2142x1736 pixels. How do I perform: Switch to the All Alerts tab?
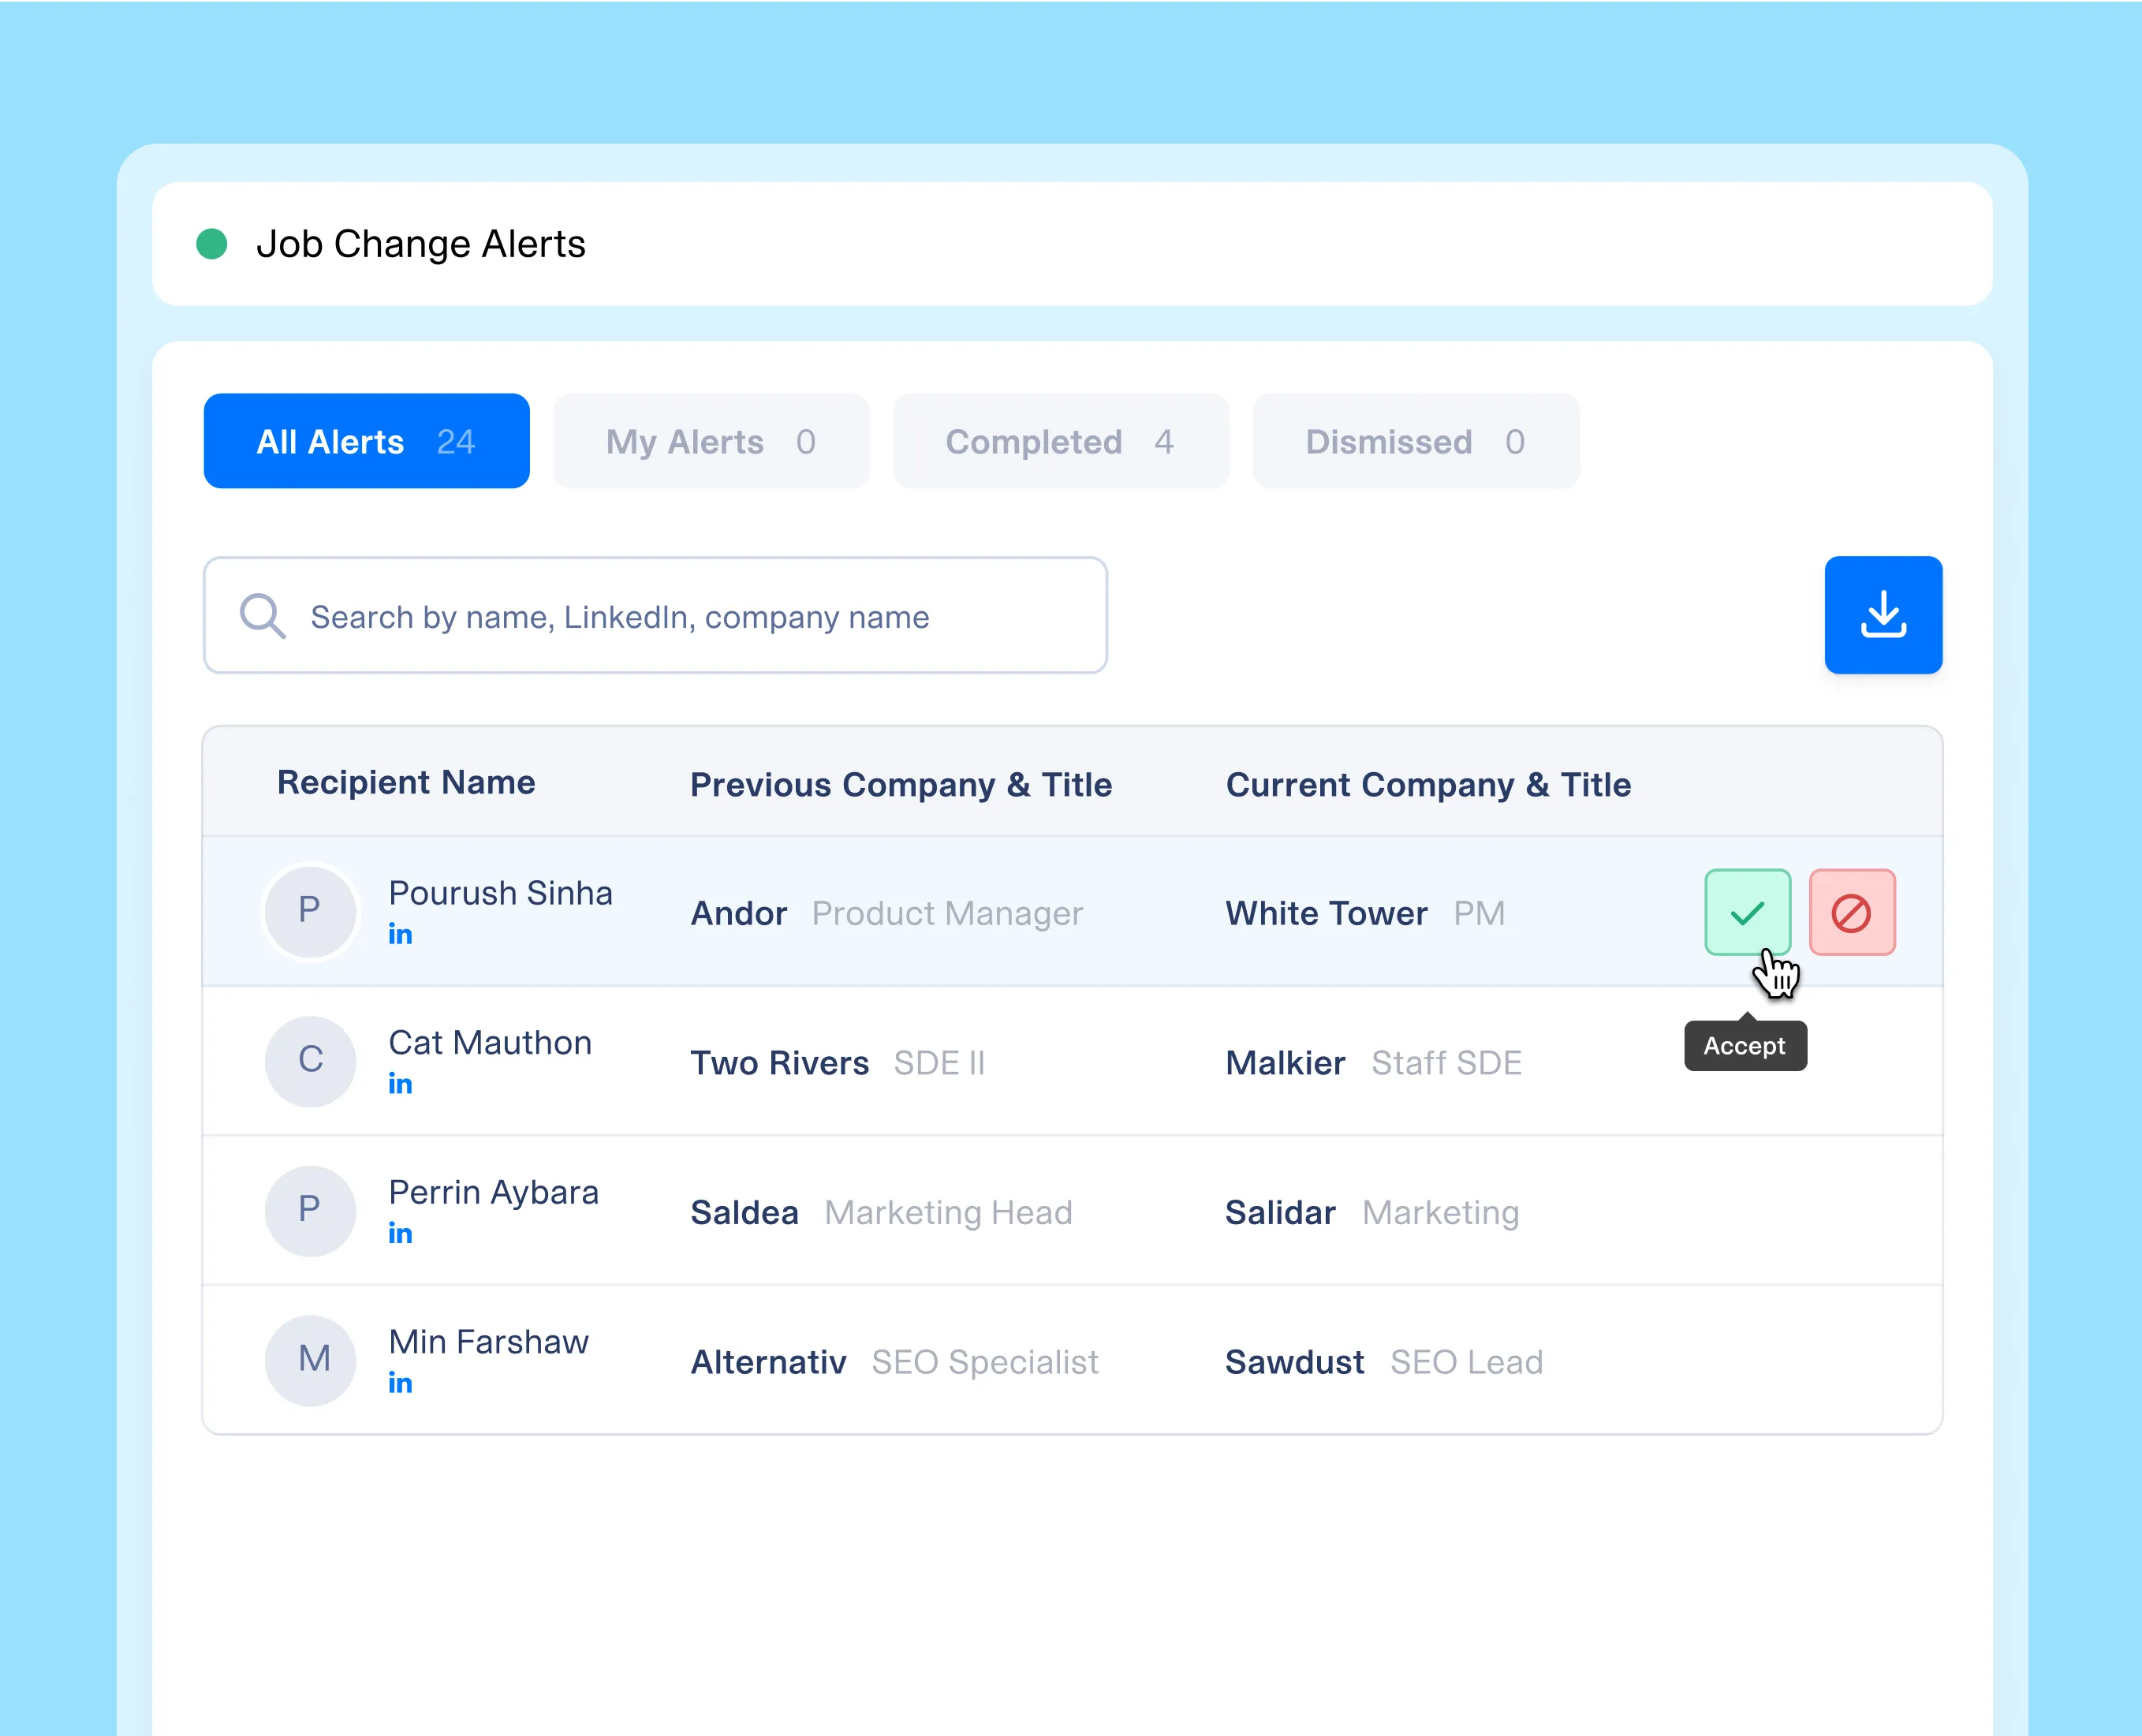tap(366, 441)
